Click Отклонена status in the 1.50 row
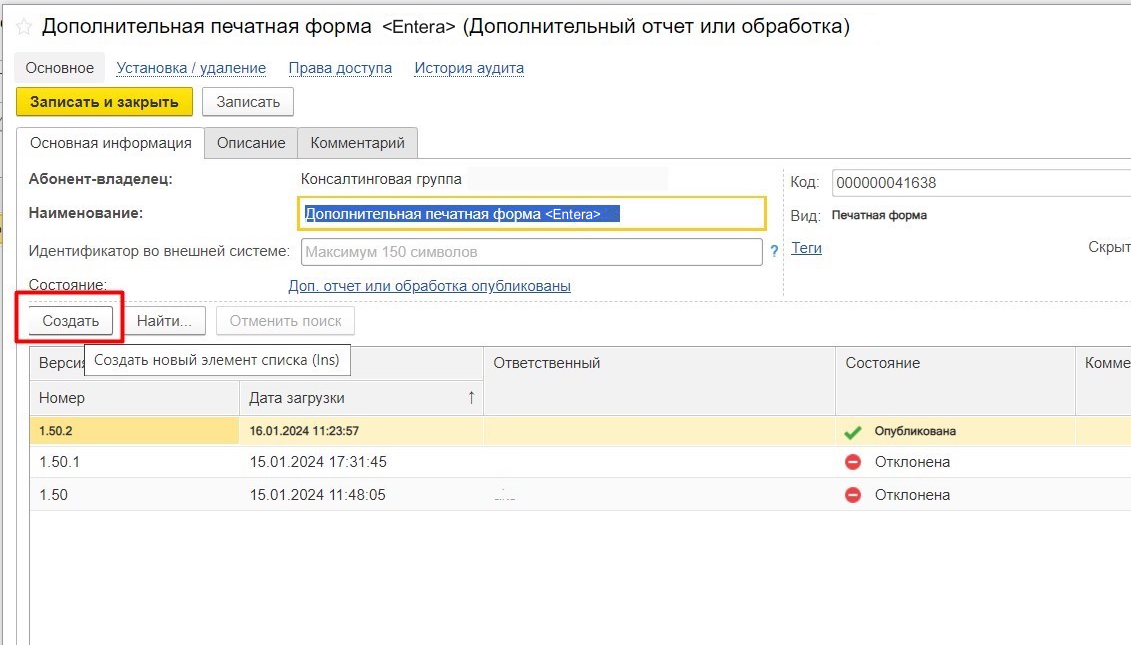The image size is (1131, 645). click(912, 495)
